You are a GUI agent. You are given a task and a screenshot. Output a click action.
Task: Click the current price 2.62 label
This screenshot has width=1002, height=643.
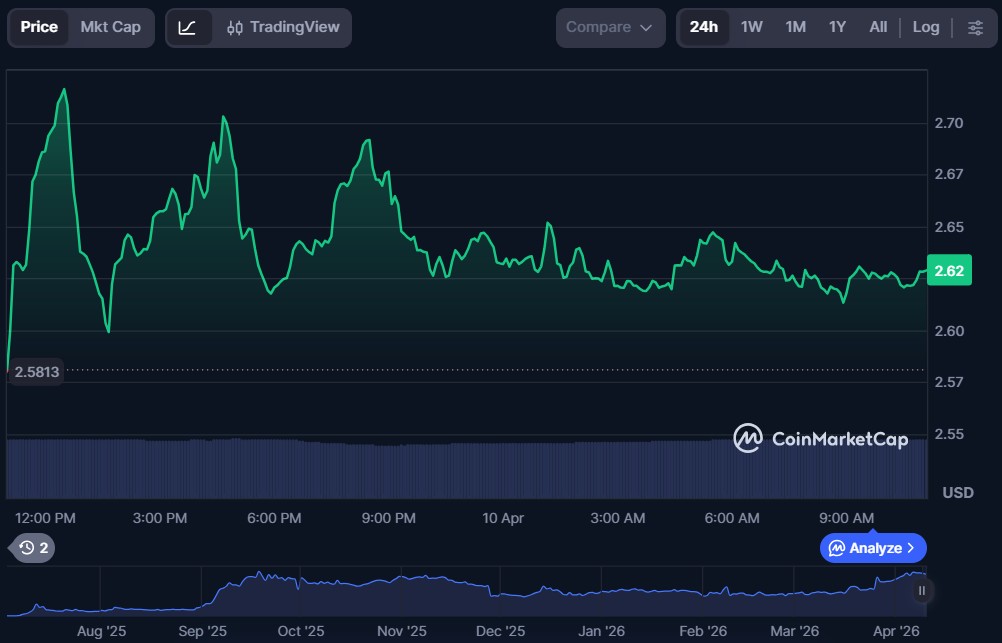pos(948,271)
